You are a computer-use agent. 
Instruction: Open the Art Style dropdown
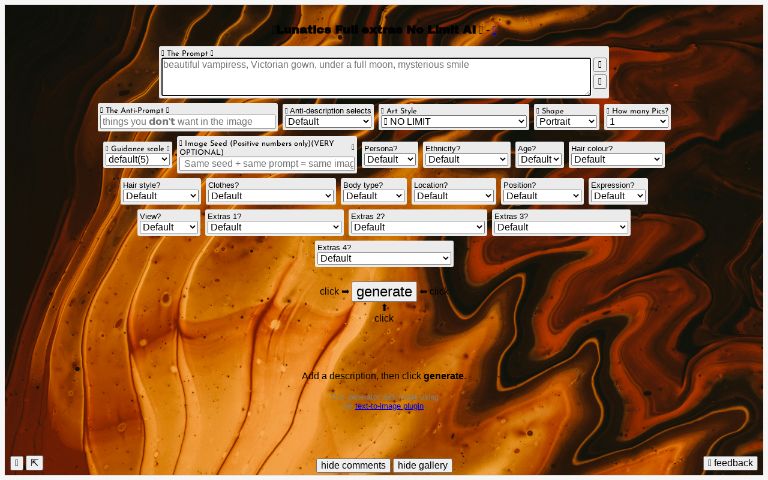453,122
